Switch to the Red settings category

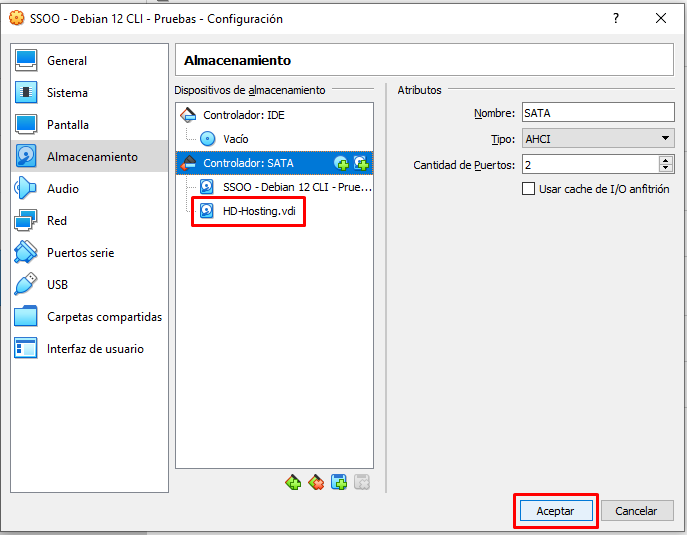tap(57, 221)
